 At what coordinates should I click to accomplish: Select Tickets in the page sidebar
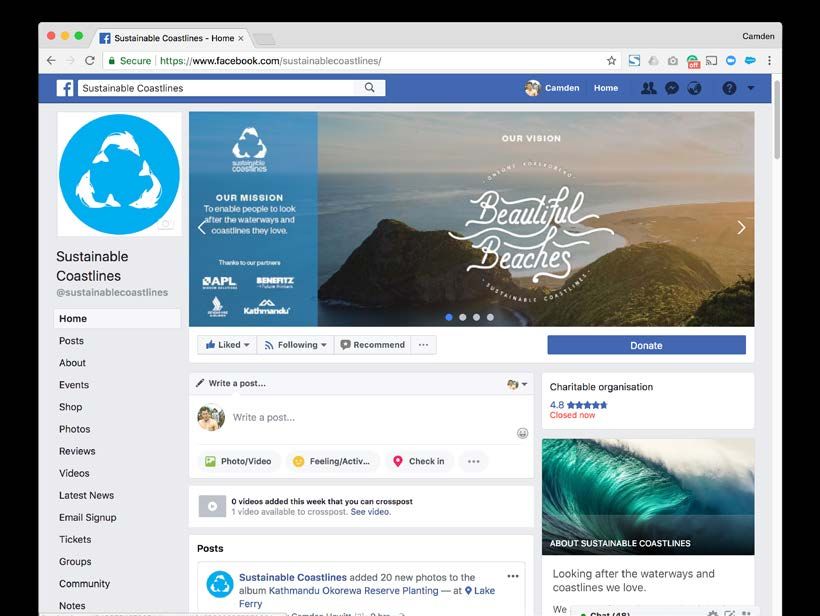tap(75, 539)
